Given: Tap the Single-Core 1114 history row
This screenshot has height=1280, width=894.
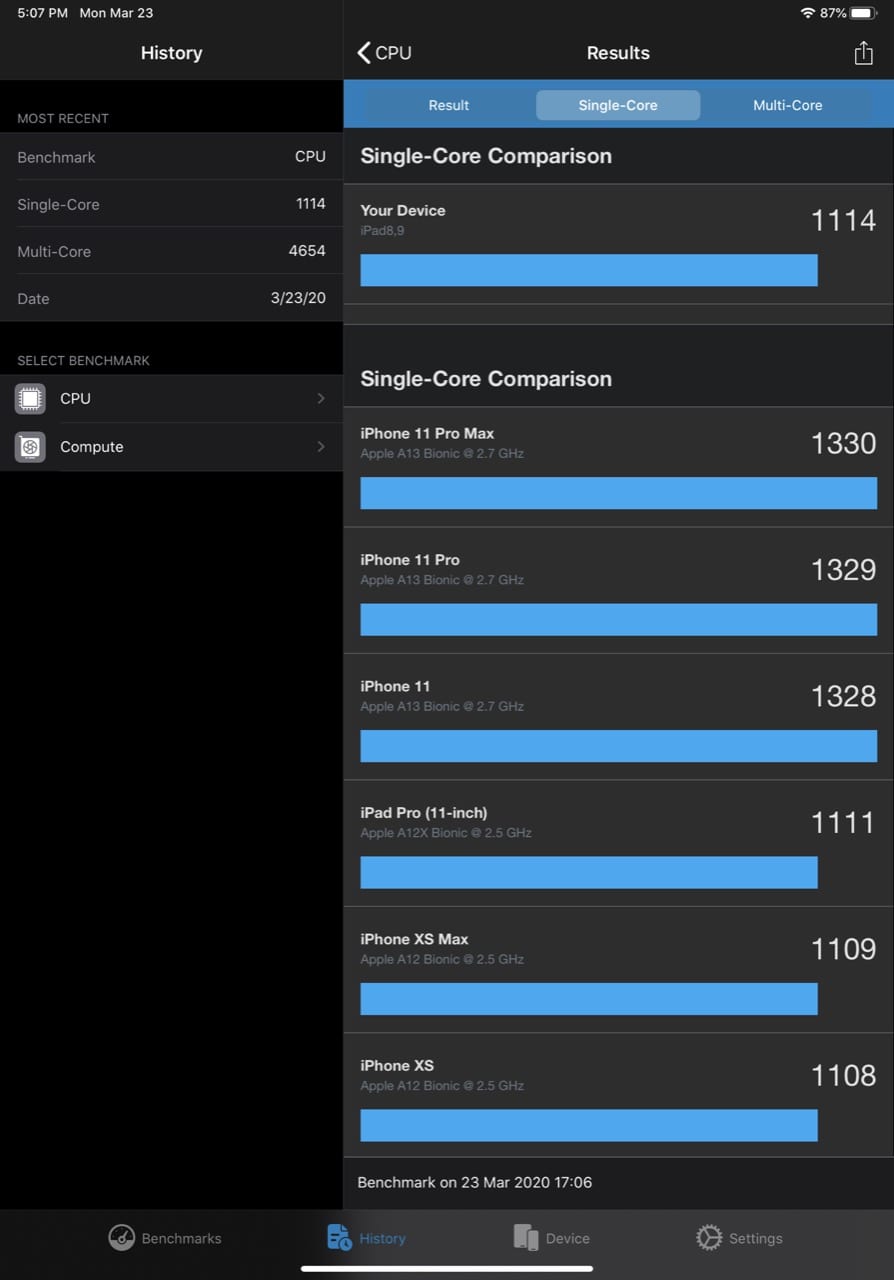Looking at the screenshot, I should click(x=171, y=204).
